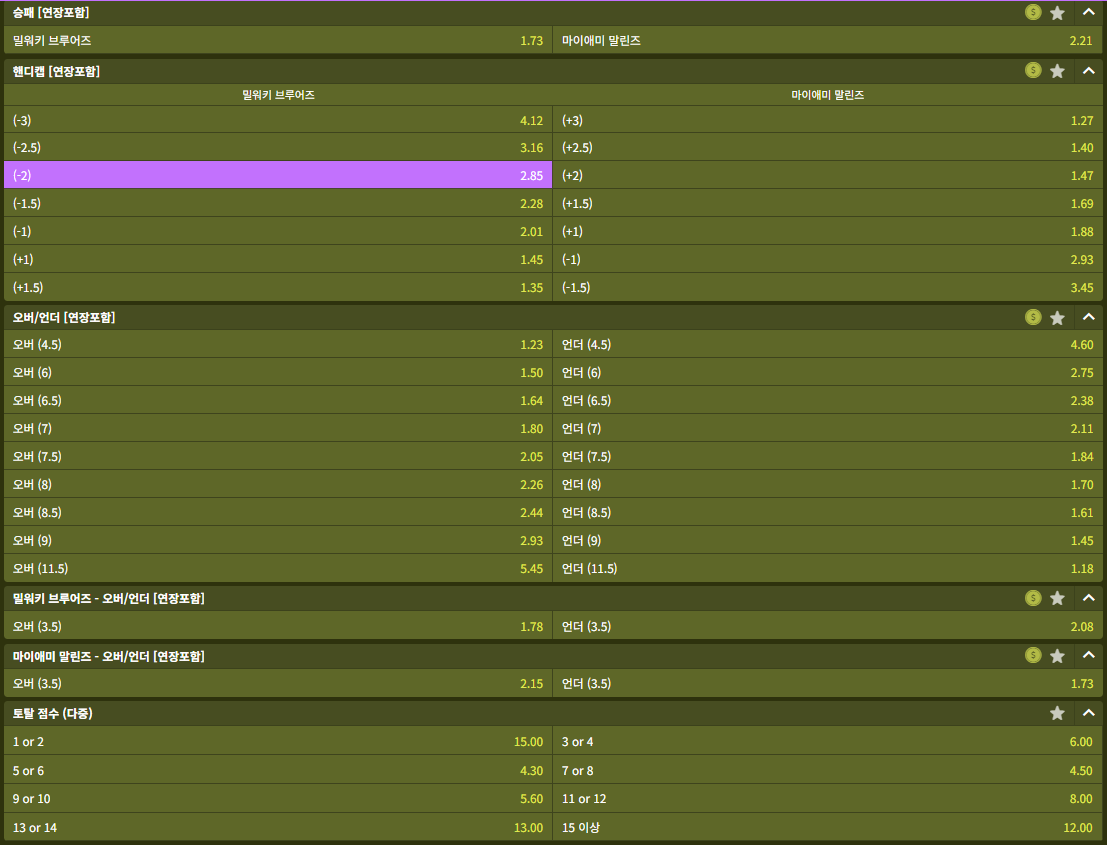Screen dimensions: 1107x845
Task: Select 밀워키 handicap (-1) at 2.01
Action: click(x=278, y=232)
